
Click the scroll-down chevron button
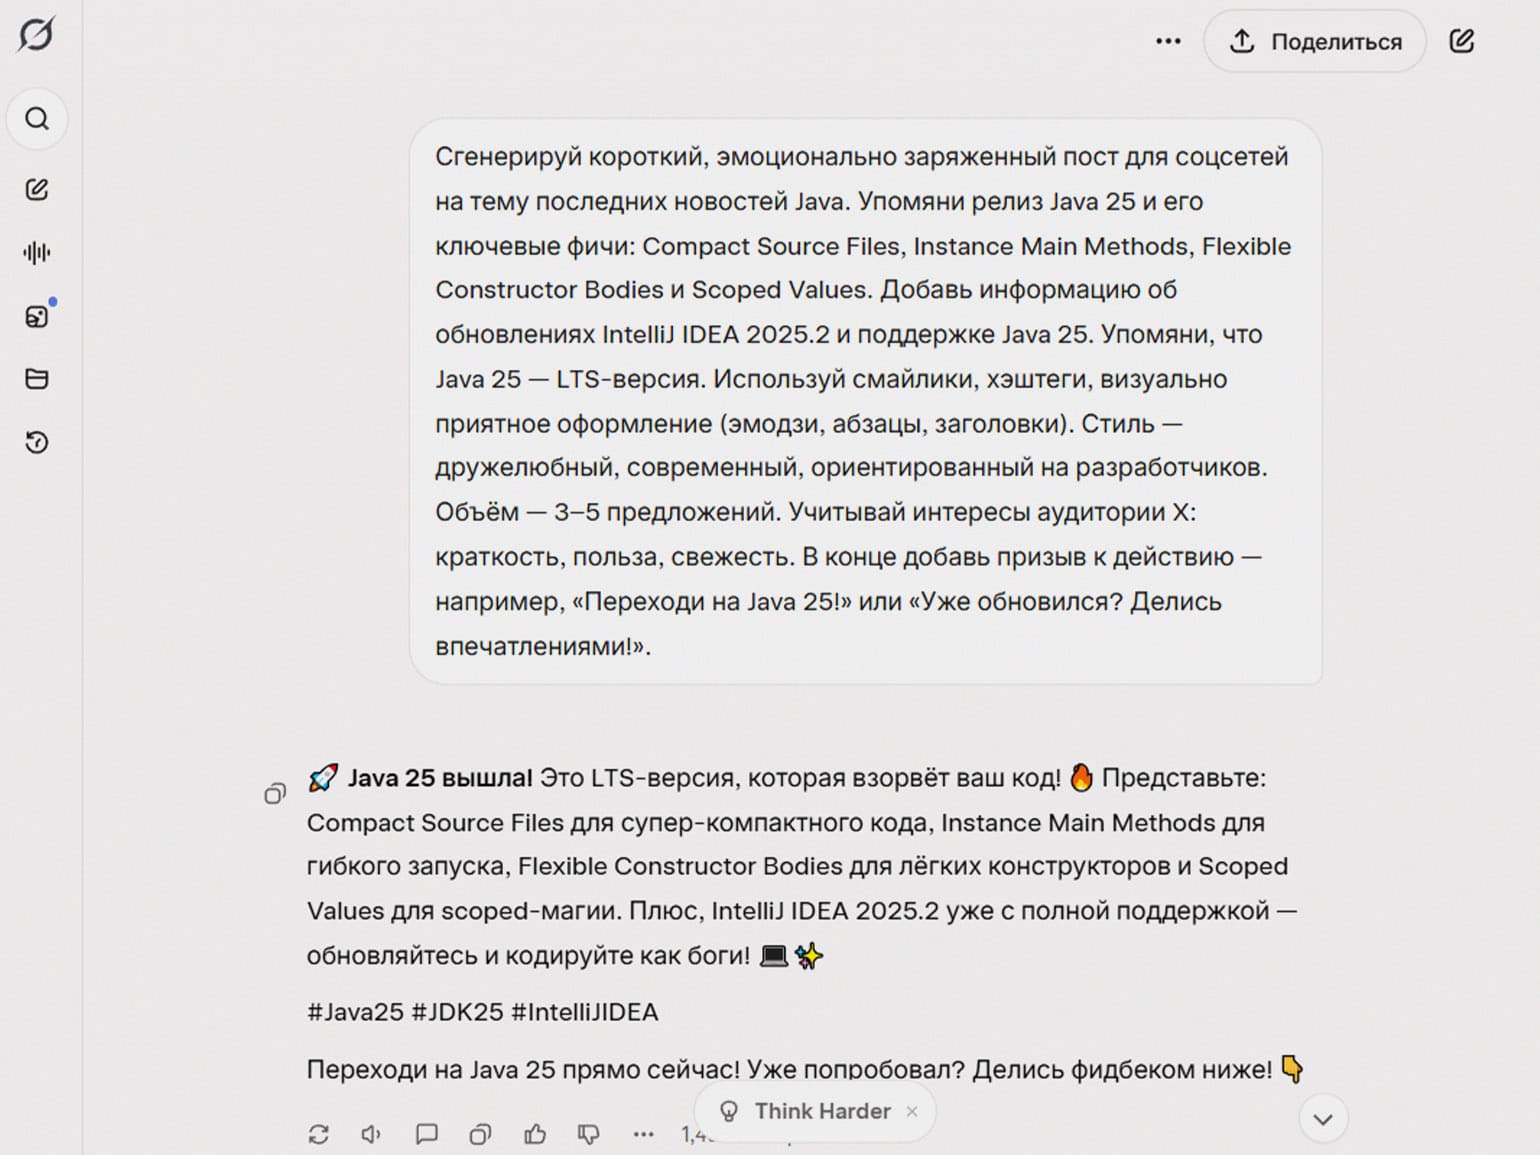1323,1119
